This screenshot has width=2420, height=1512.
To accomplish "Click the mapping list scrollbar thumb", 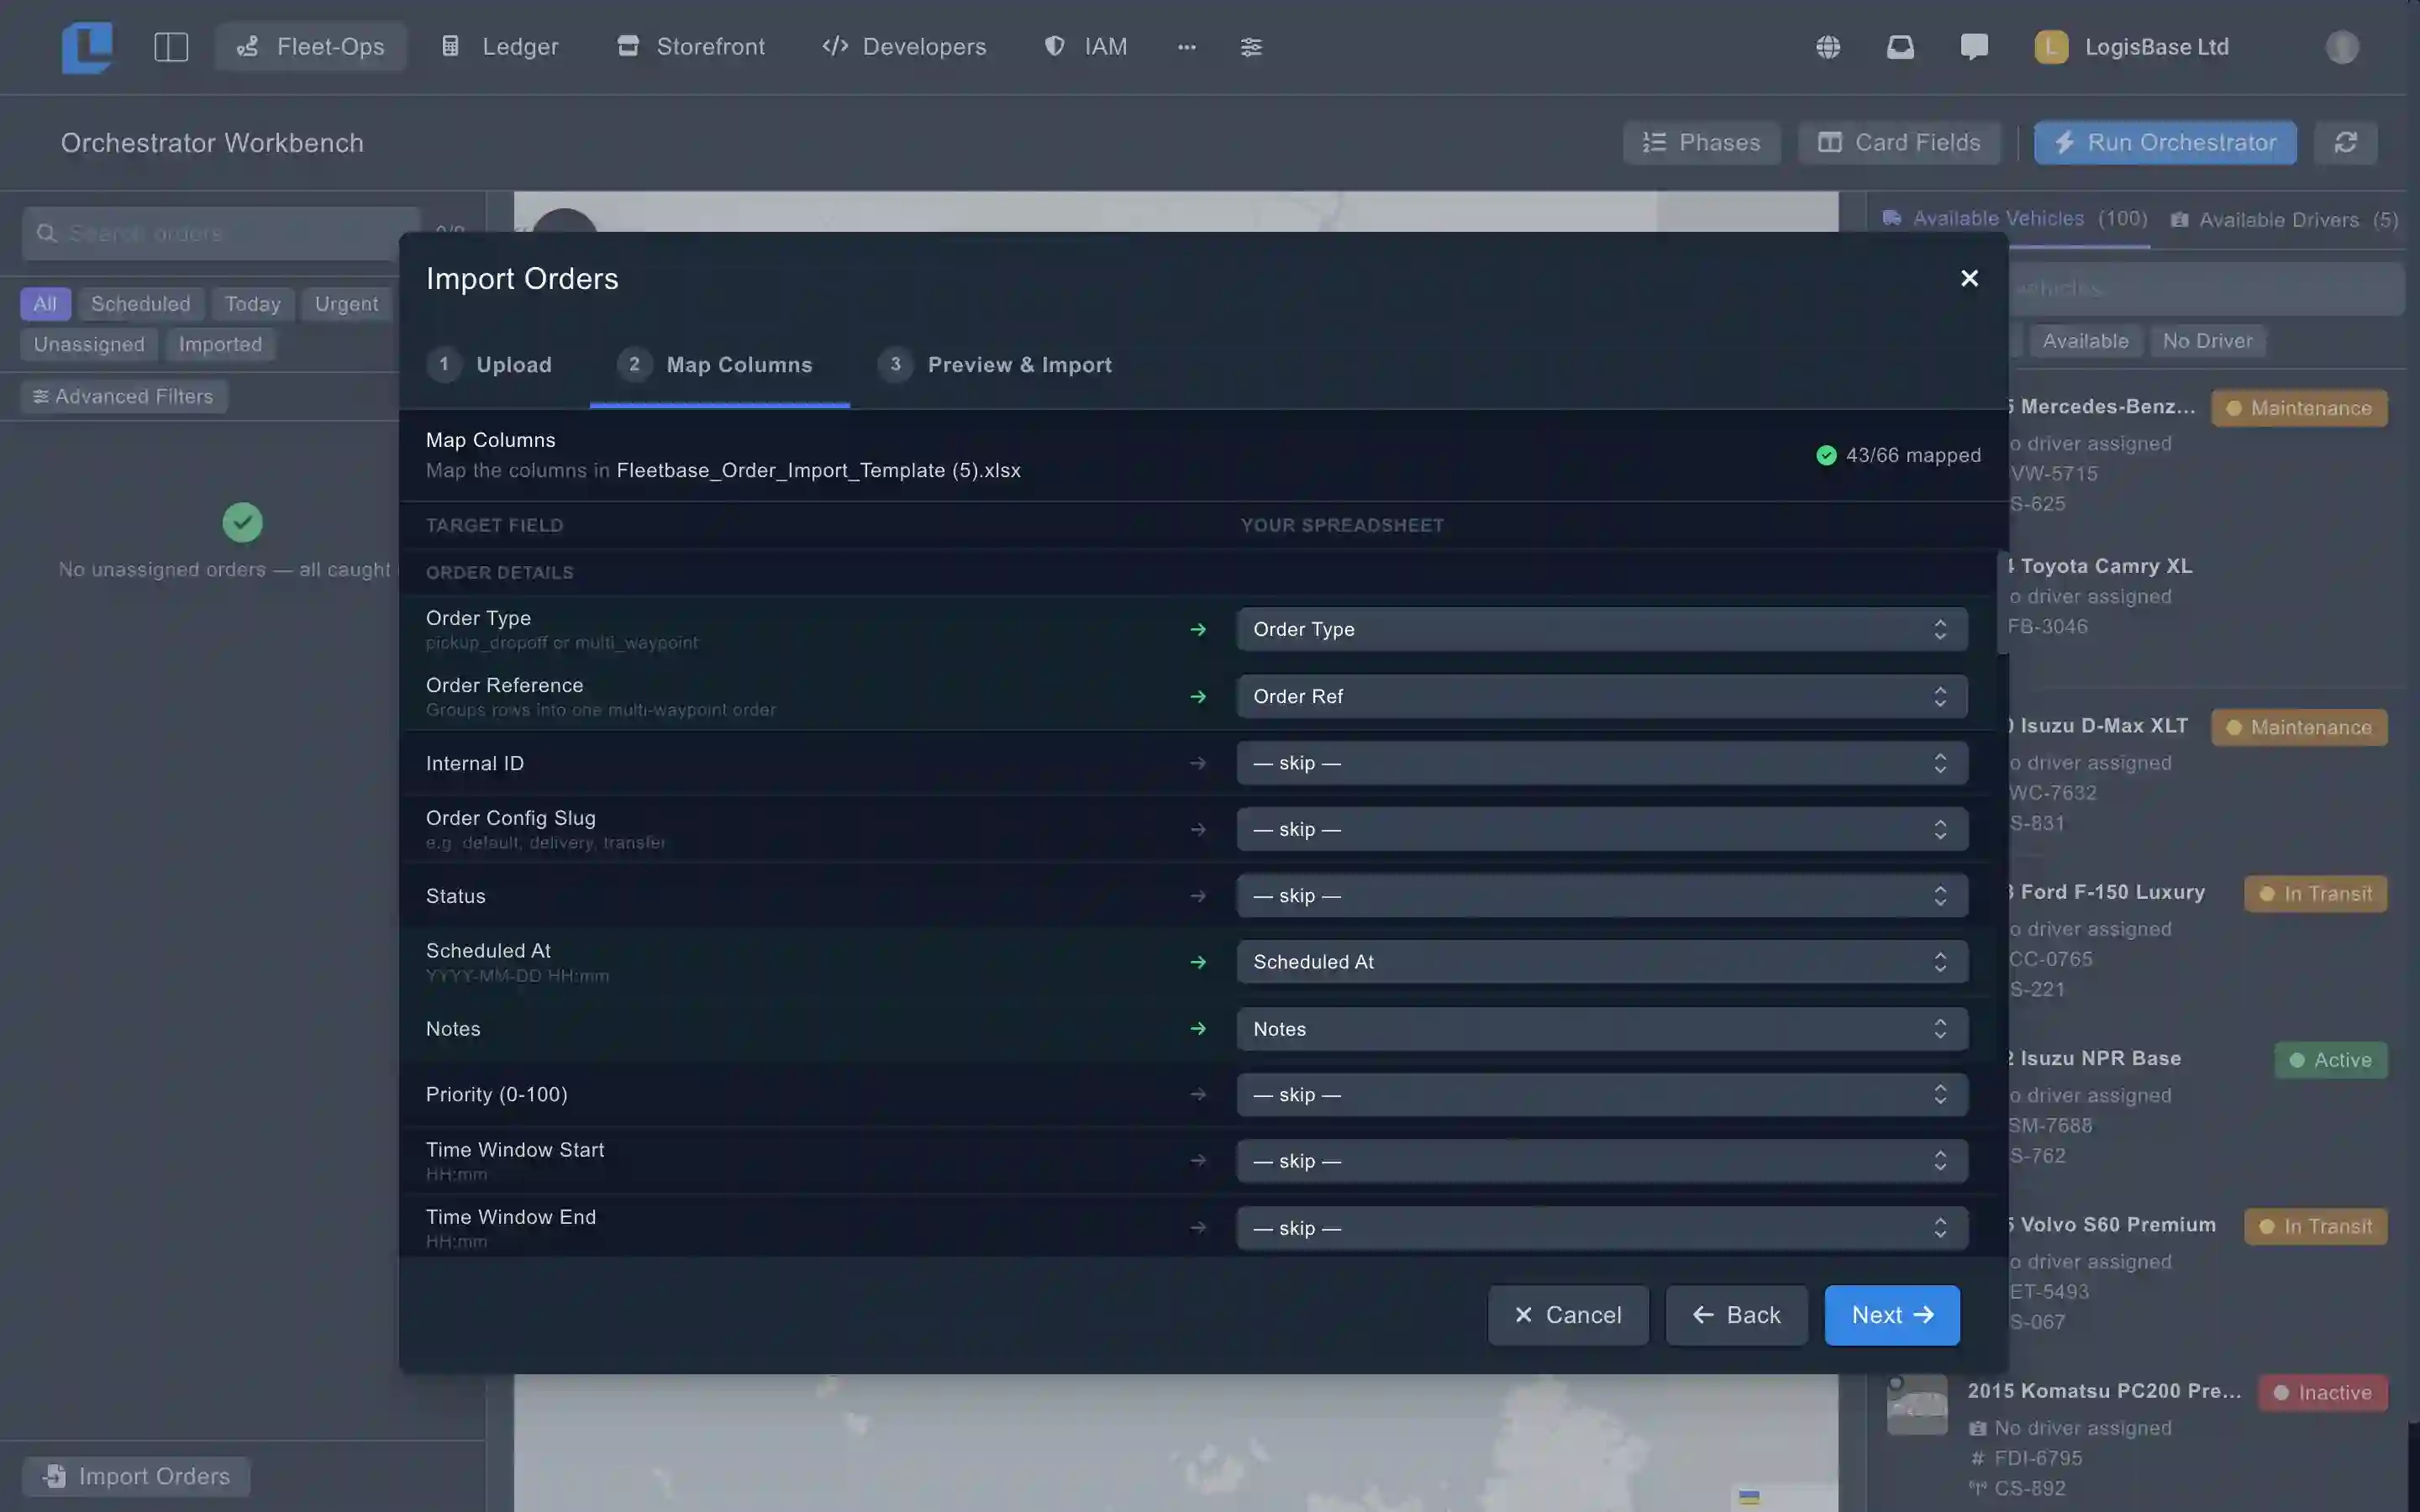I will (2003, 603).
